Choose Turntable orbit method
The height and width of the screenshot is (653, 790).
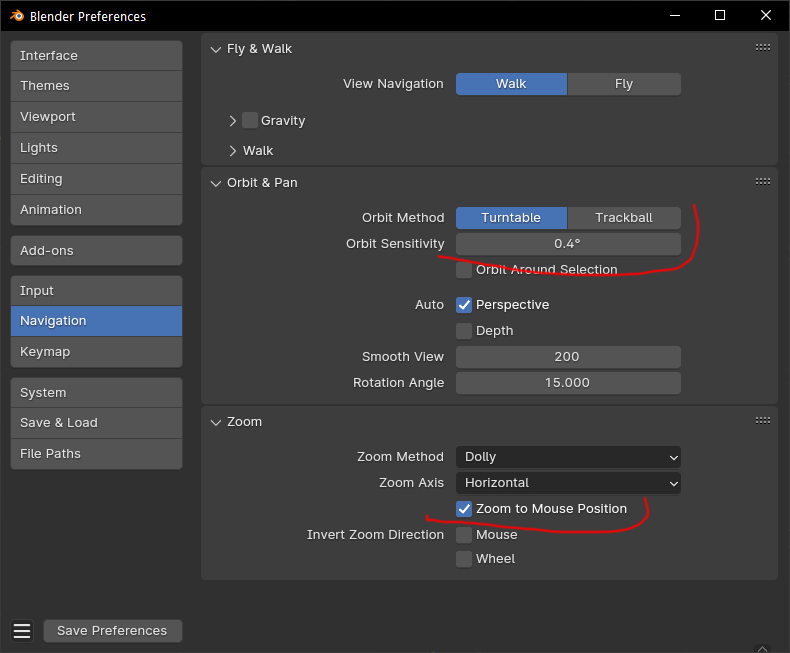pyautogui.click(x=511, y=218)
